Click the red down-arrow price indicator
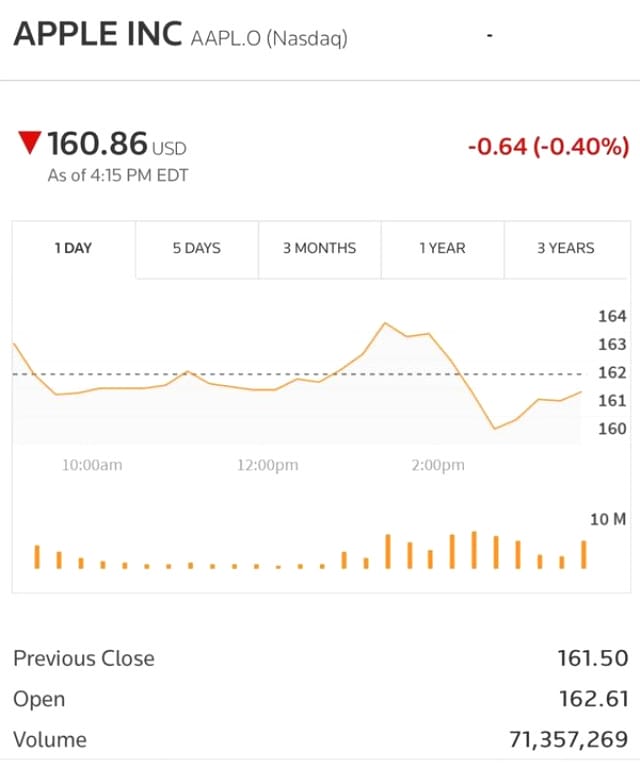This screenshot has width=640, height=768. 30,144
